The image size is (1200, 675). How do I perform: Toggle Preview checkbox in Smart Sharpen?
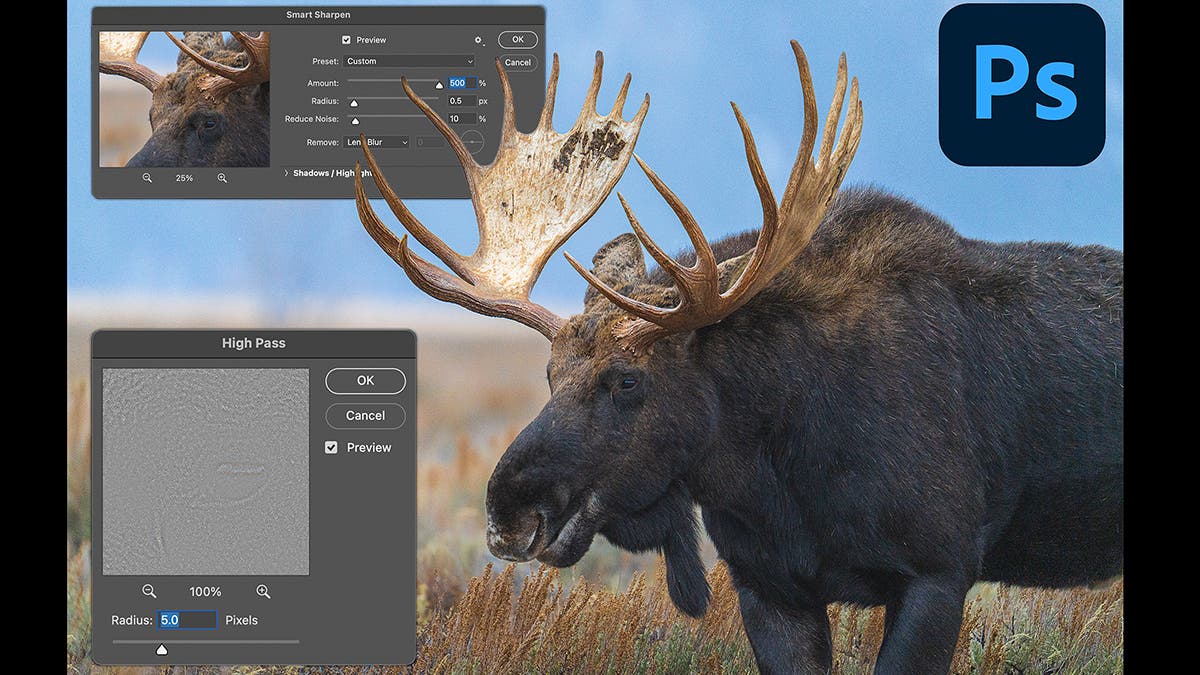[347, 40]
